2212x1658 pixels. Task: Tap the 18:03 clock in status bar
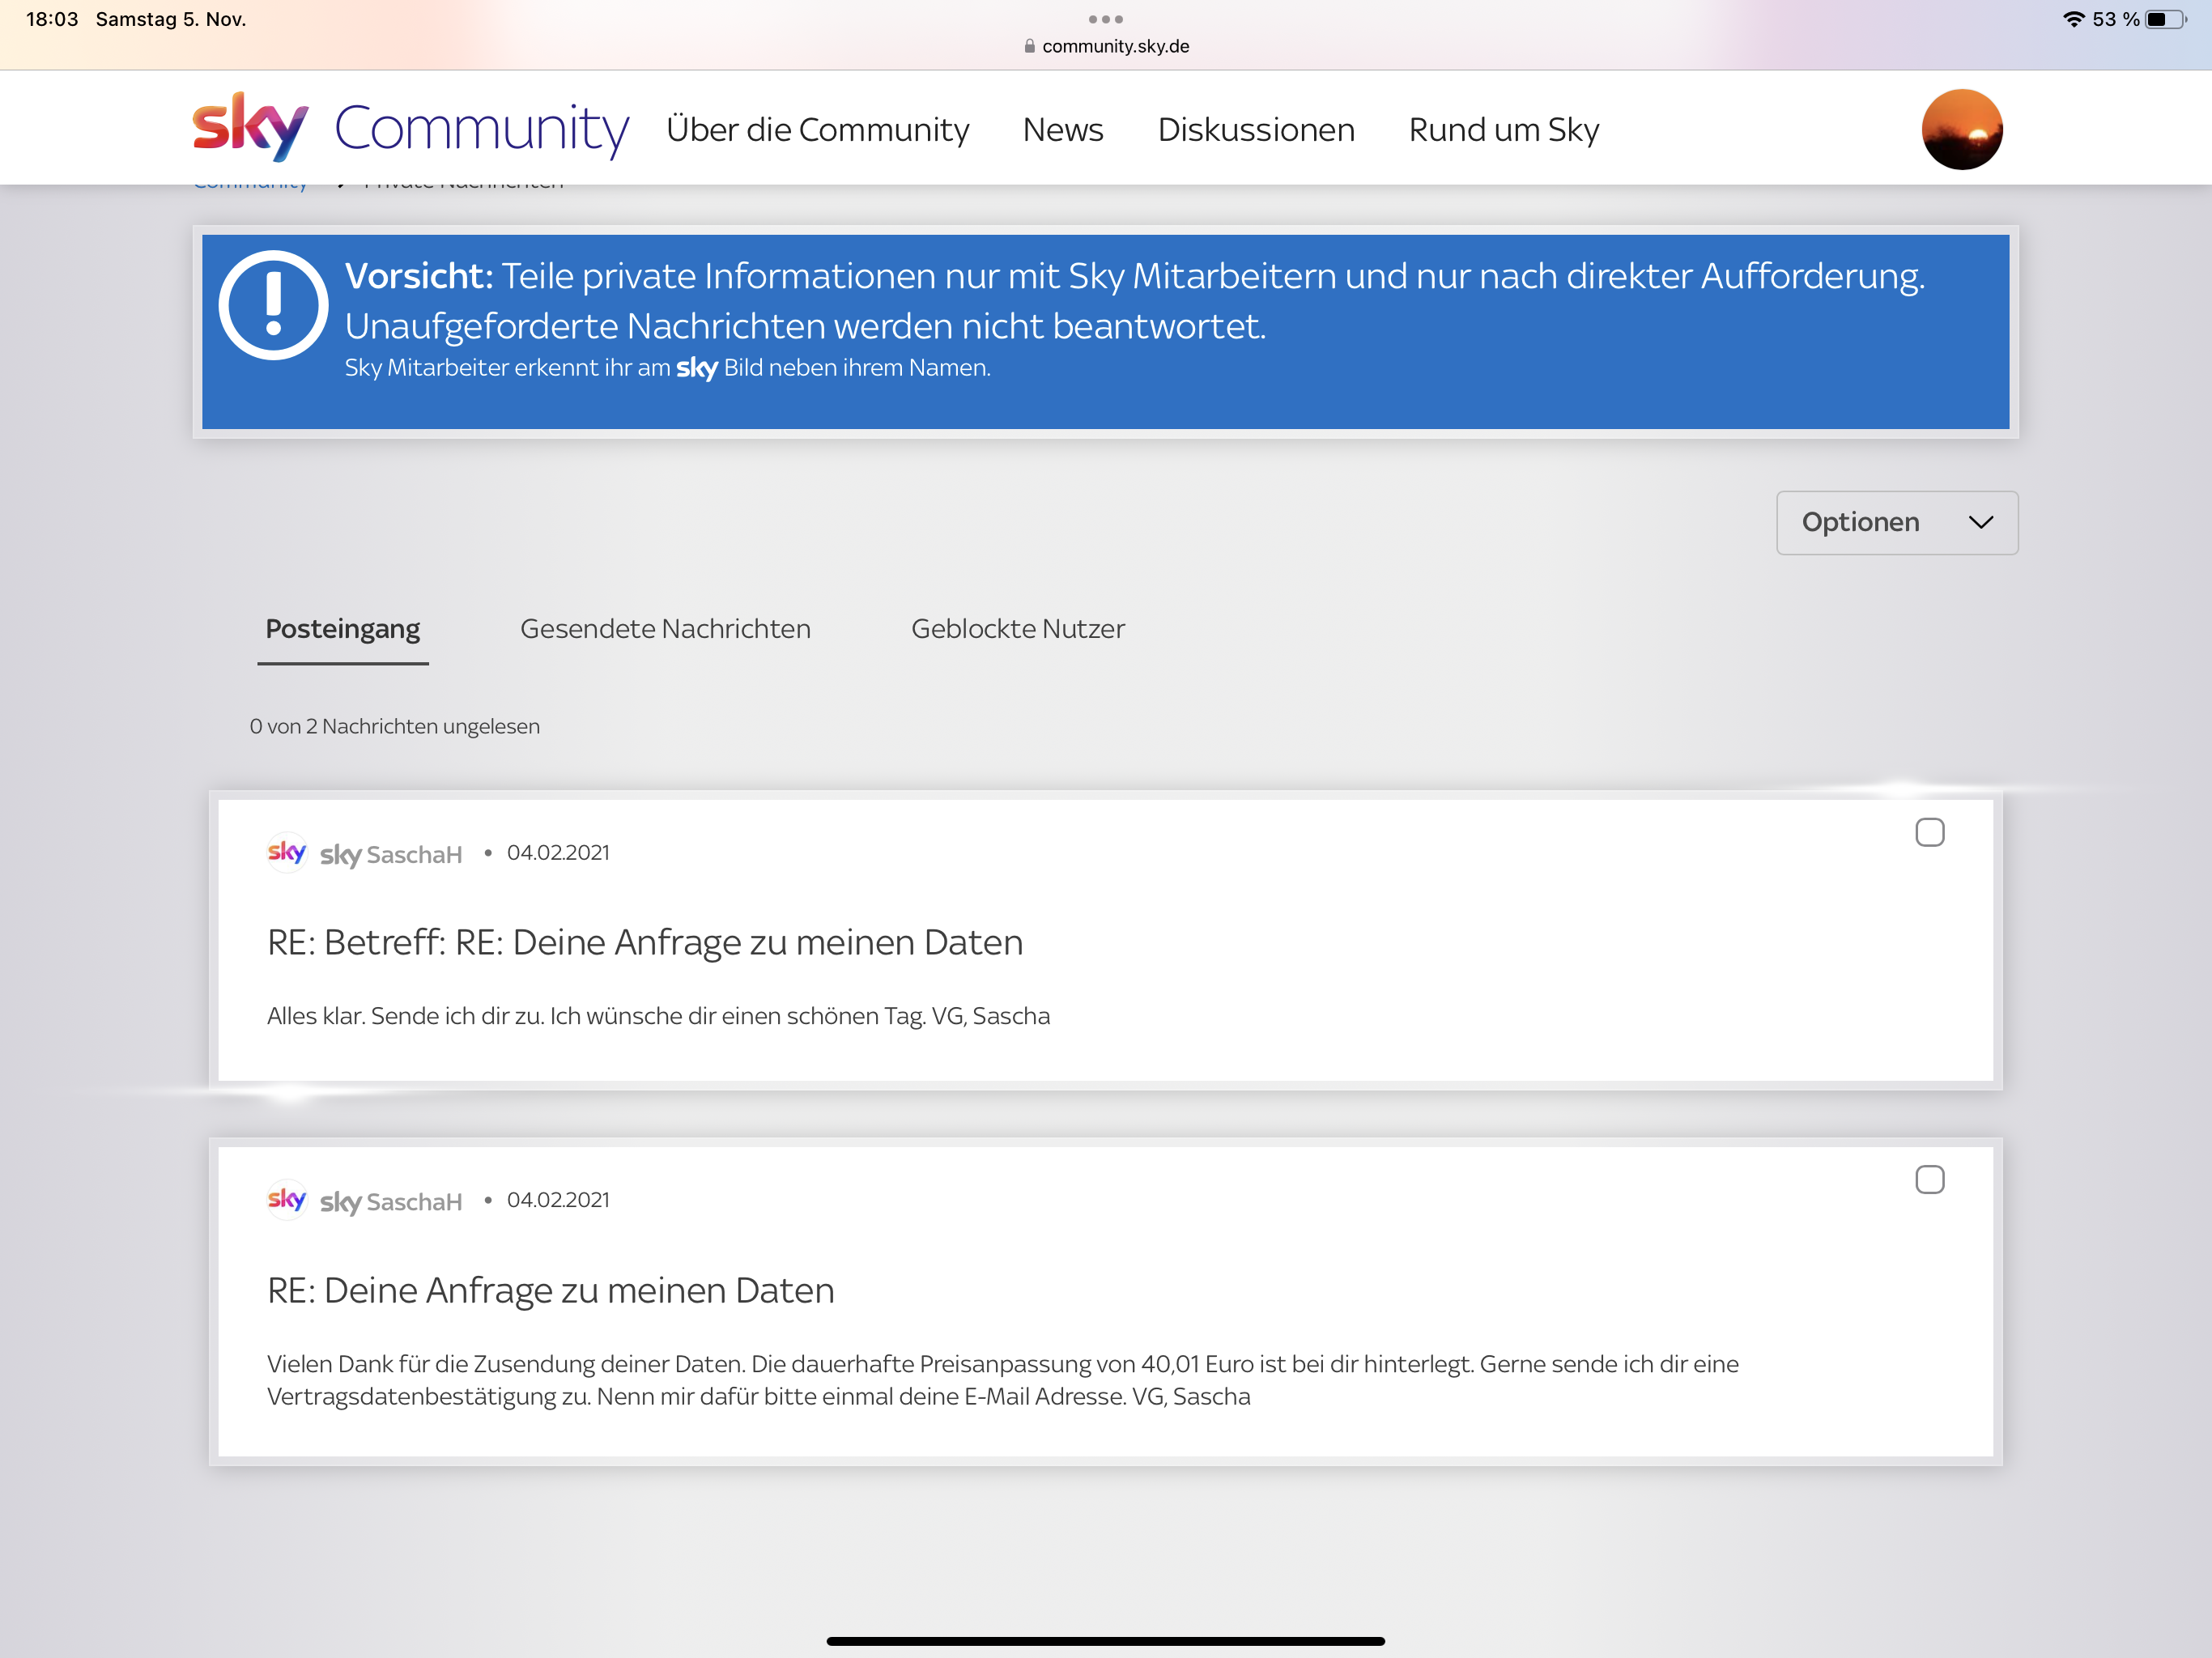point(52,19)
